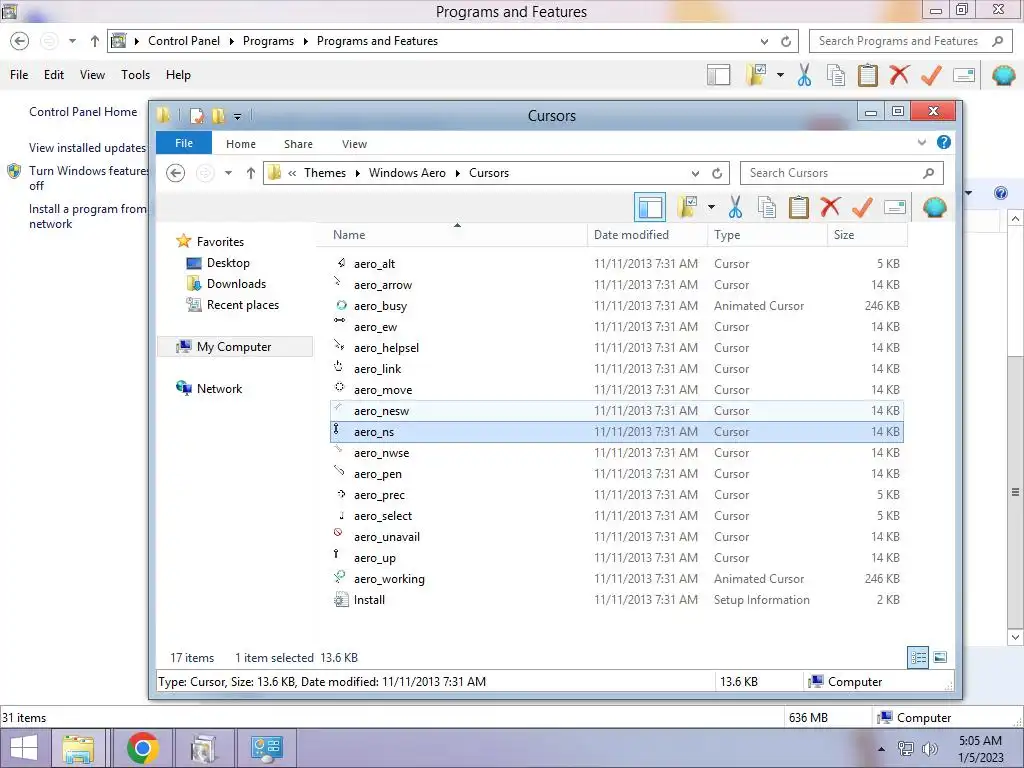Select the aero_working file
This screenshot has width=1024, height=768.
616,579
